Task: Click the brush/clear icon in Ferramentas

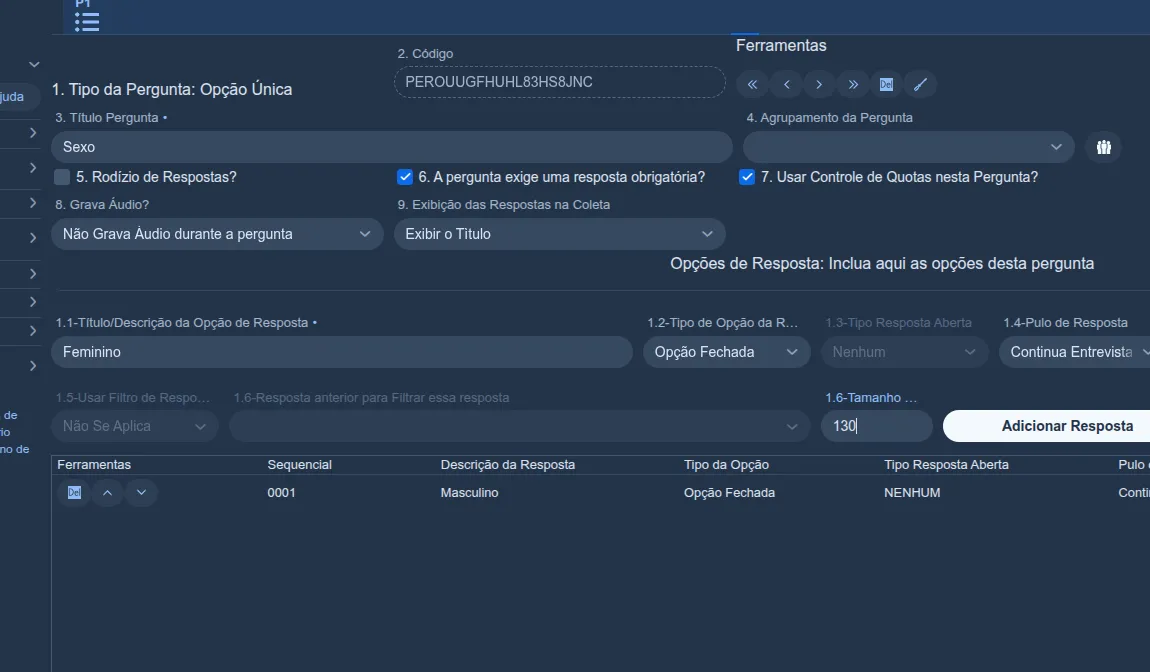Action: [920, 84]
